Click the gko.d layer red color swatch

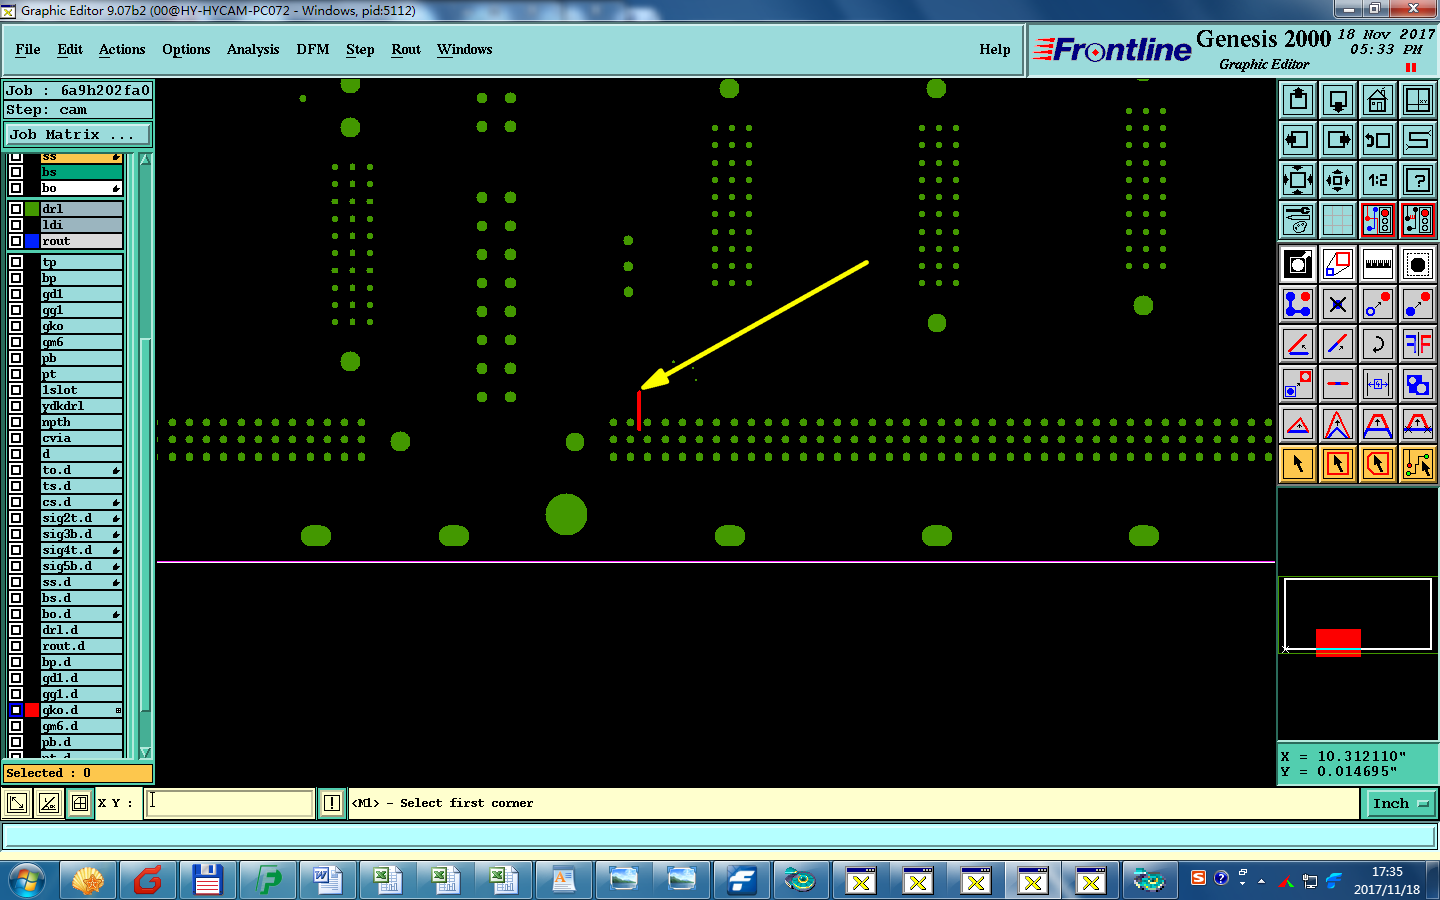coord(33,710)
